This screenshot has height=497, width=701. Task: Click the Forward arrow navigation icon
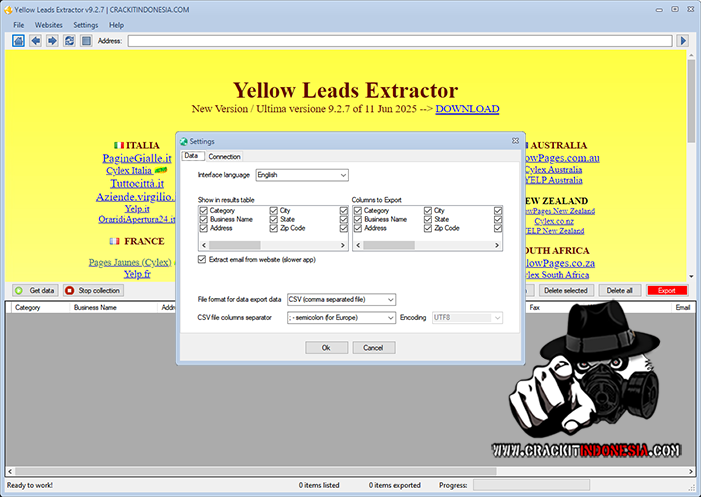tap(52, 41)
